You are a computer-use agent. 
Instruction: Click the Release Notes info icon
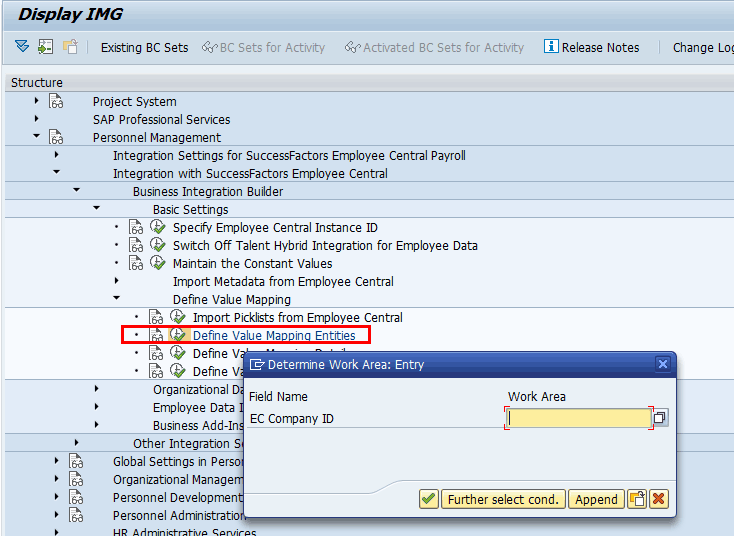(x=551, y=46)
